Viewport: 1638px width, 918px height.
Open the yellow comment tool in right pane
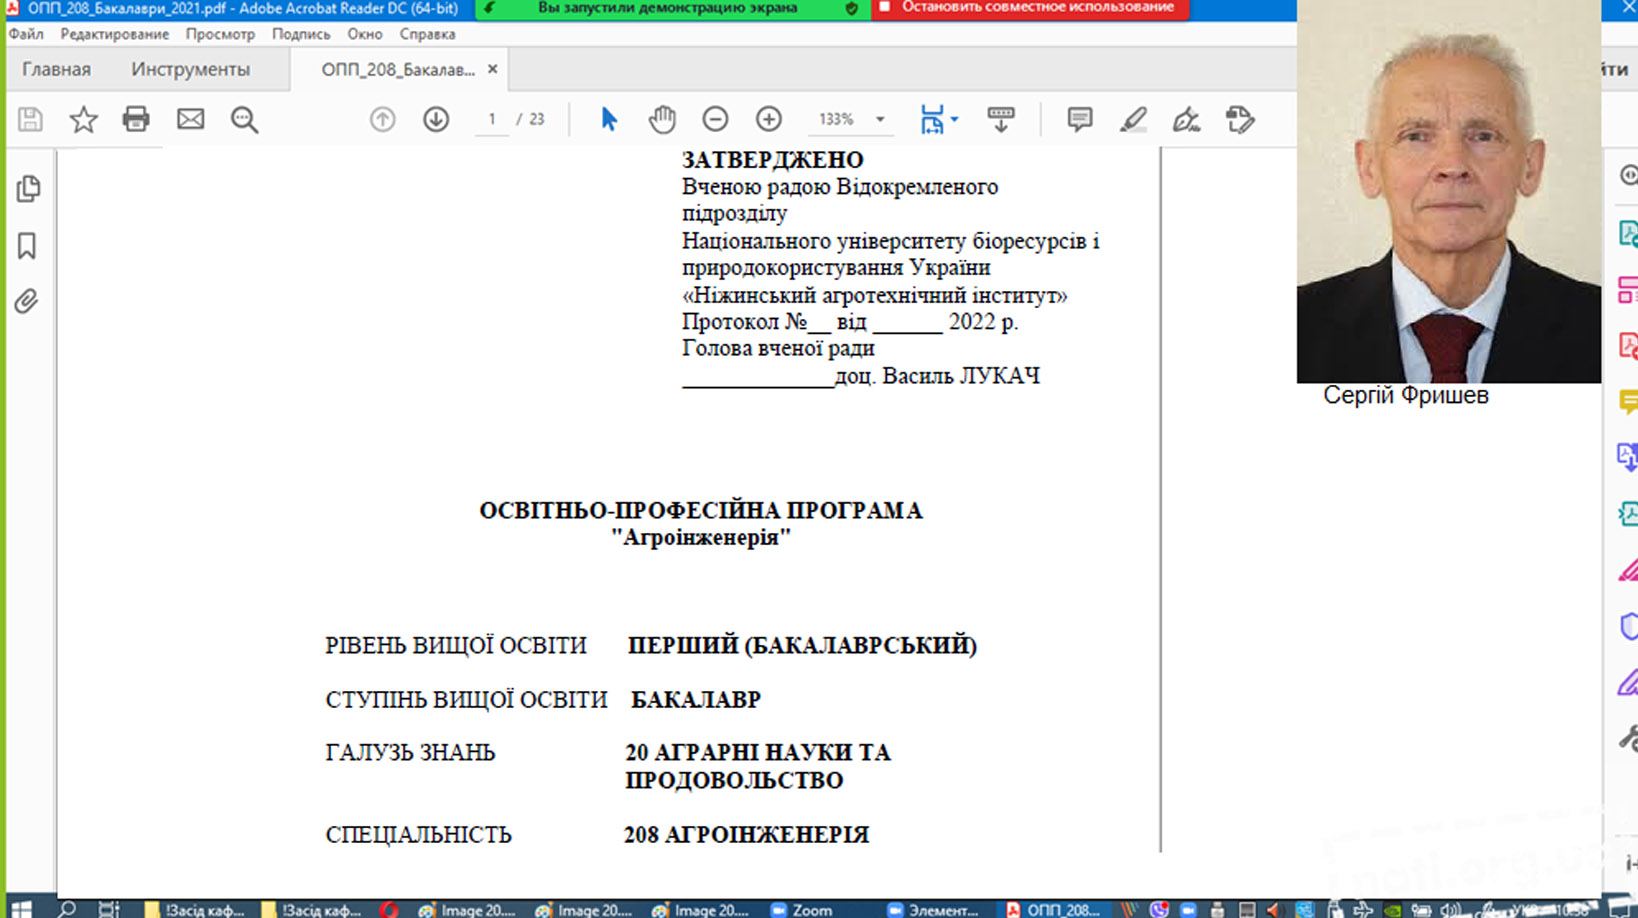click(1627, 402)
